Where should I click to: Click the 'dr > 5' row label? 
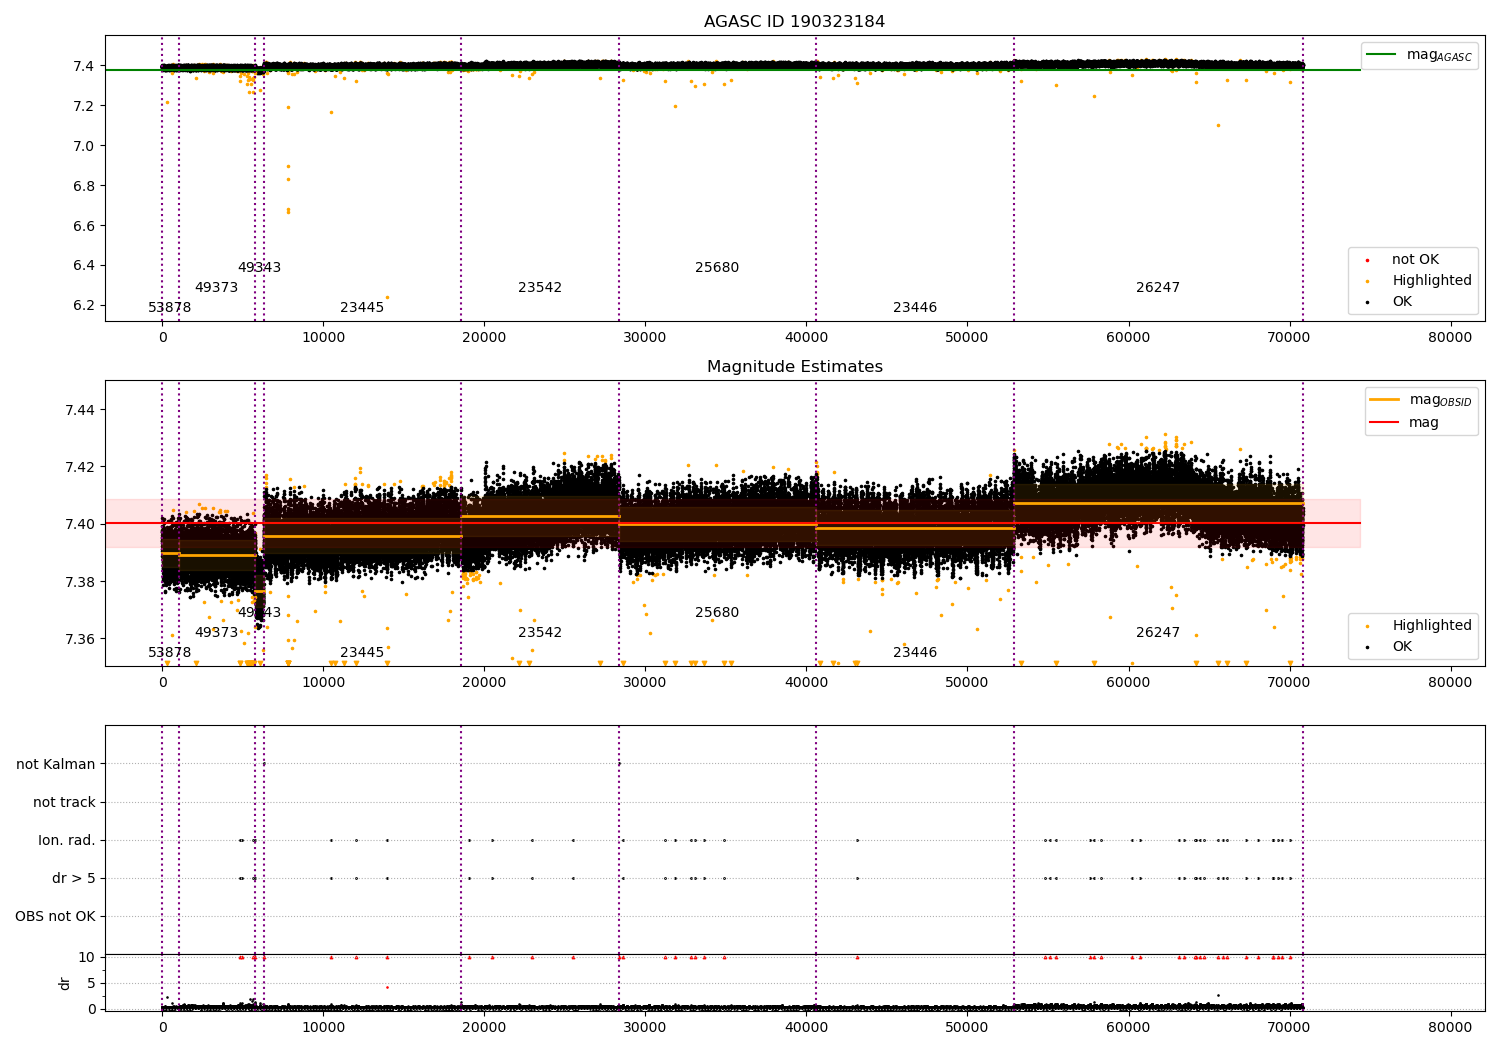pos(74,879)
